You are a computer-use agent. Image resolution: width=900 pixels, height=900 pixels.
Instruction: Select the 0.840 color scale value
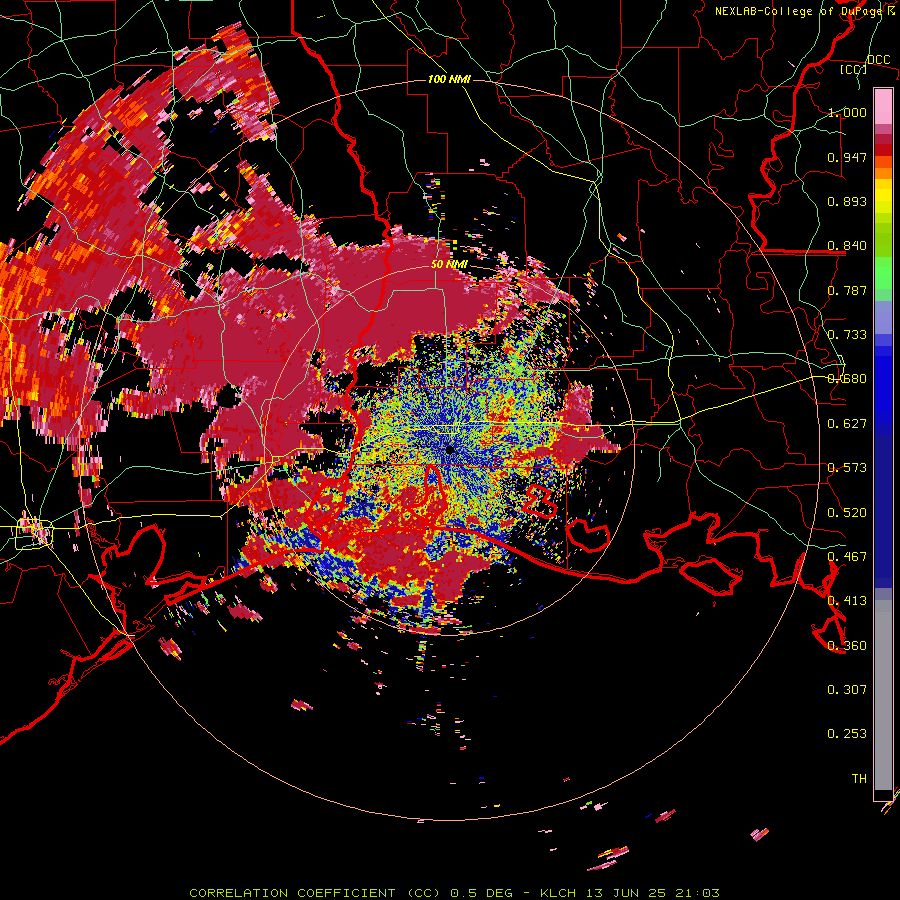point(847,246)
